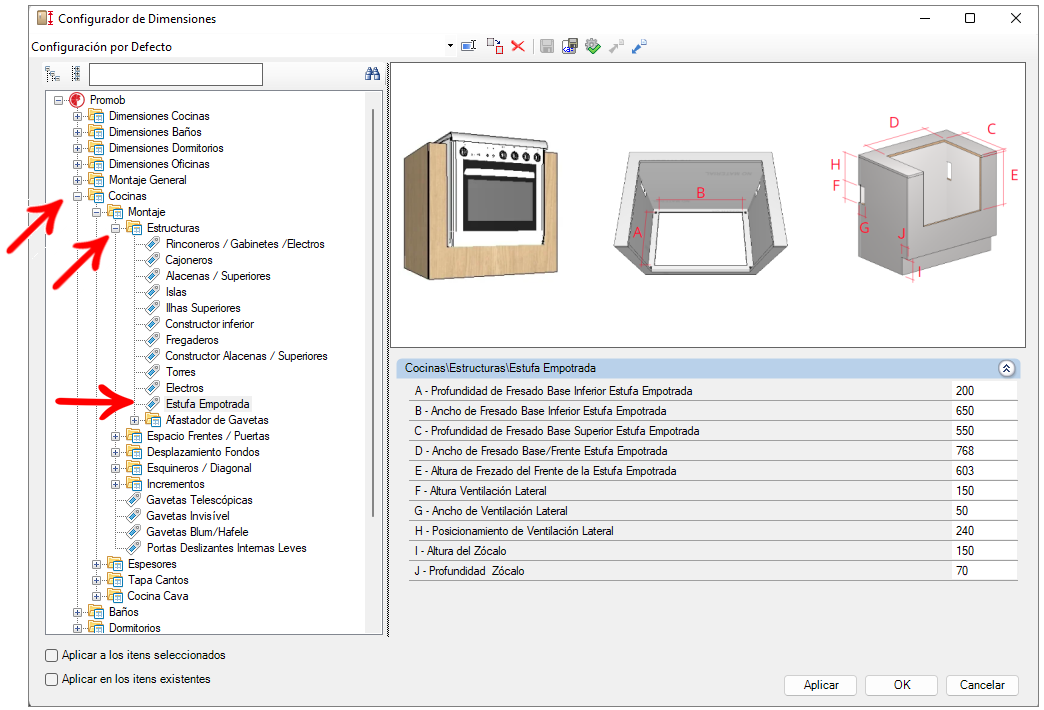The height and width of the screenshot is (710, 1044).
Task: Collapse the Cocinas tree node
Action: pos(77,196)
